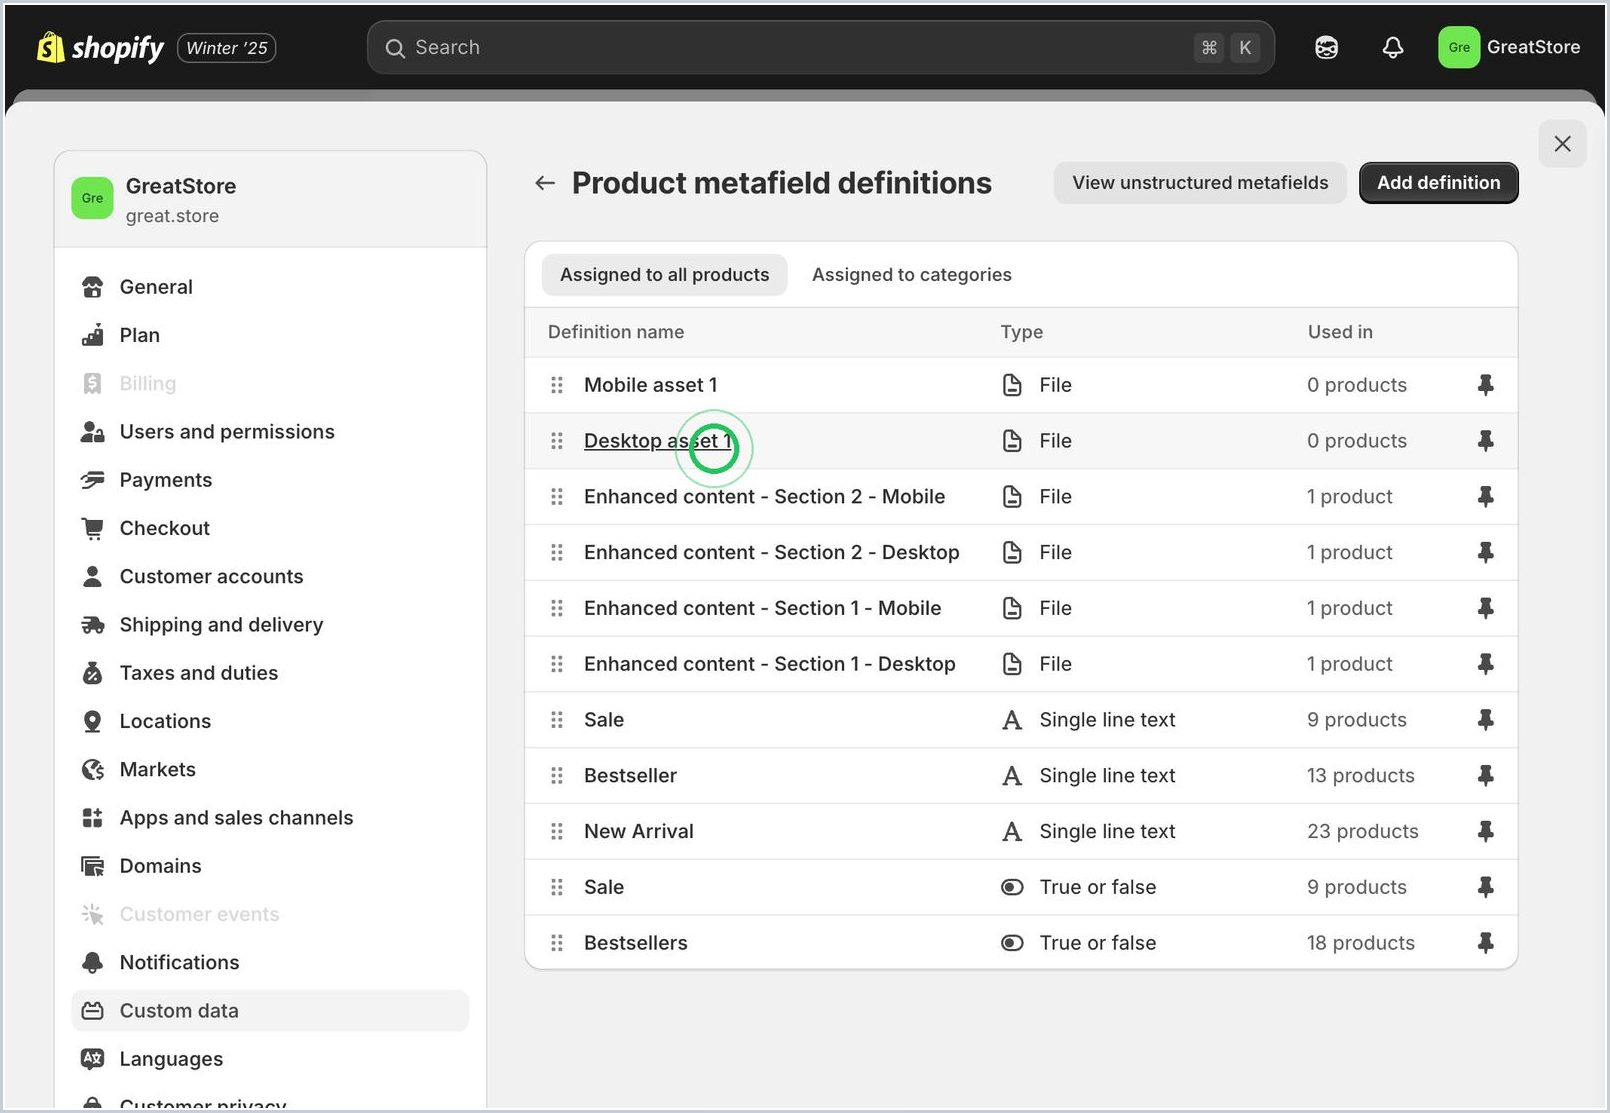This screenshot has height=1113, width=1610.
Task: Toggle pin for Section 2 - Desktop row
Action: click(x=1485, y=553)
